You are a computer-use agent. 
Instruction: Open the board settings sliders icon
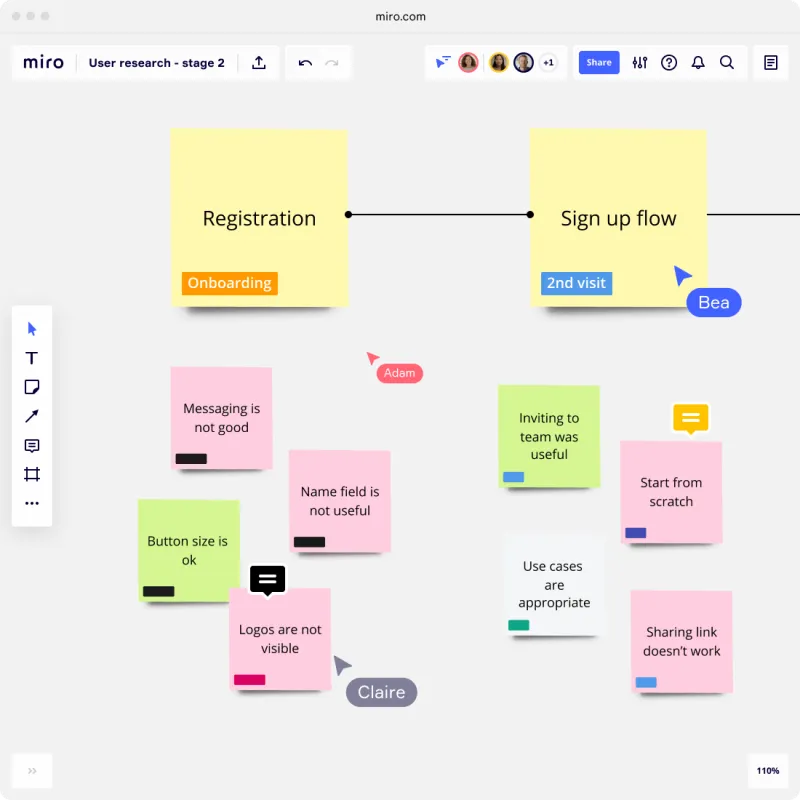[639, 63]
